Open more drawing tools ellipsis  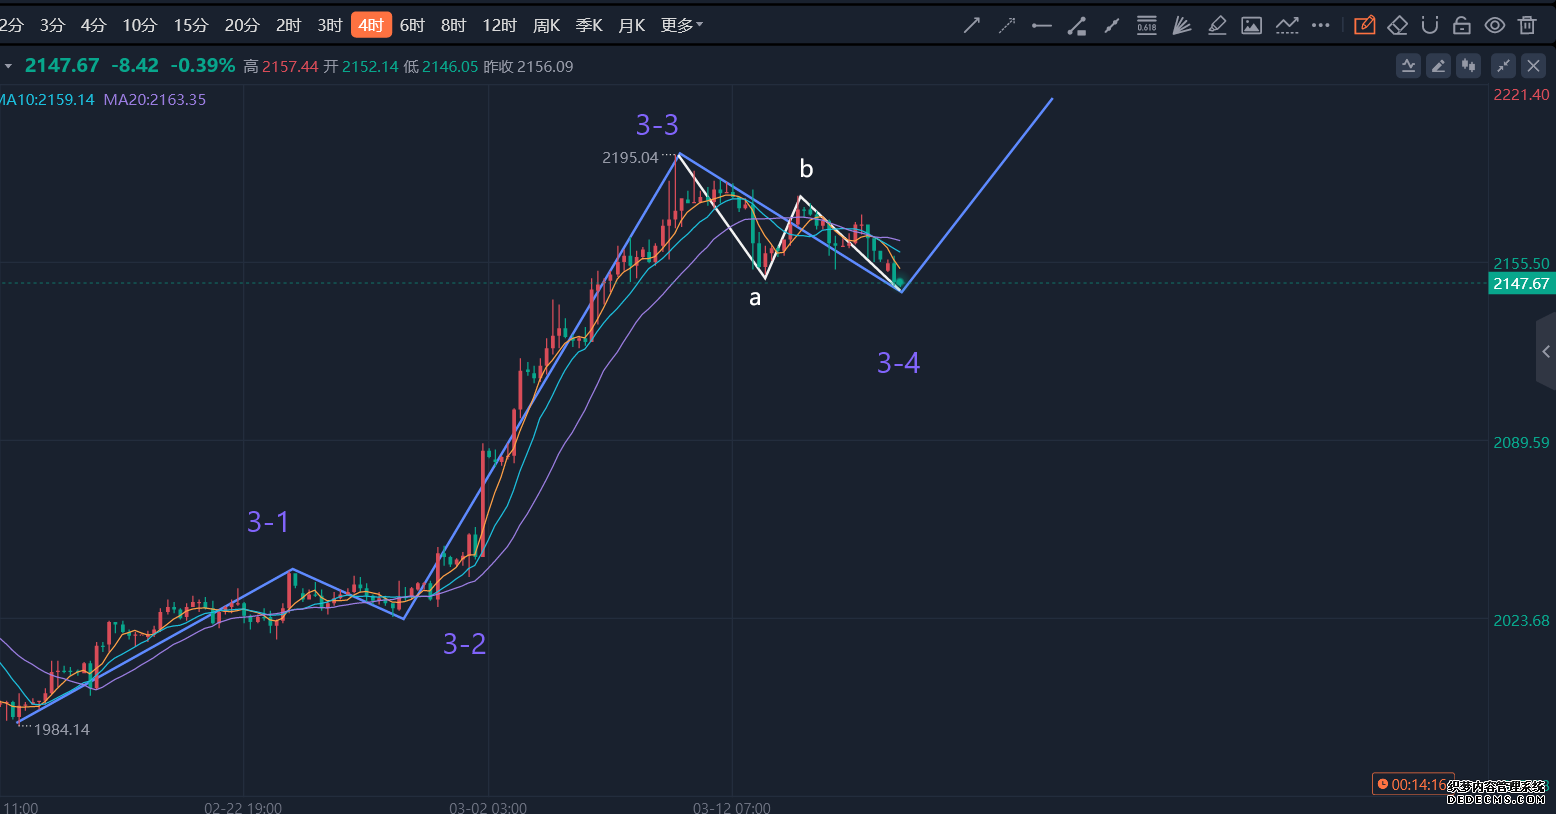1321,25
